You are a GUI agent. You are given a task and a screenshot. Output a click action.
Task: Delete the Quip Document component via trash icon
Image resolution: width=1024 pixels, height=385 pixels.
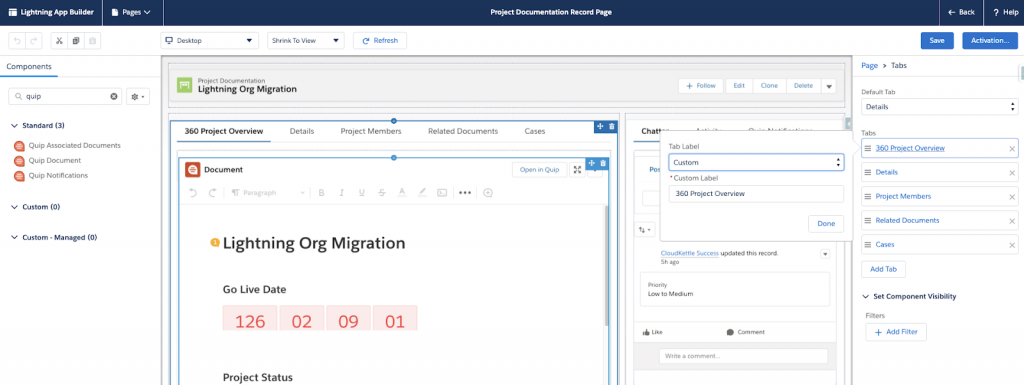[603, 163]
